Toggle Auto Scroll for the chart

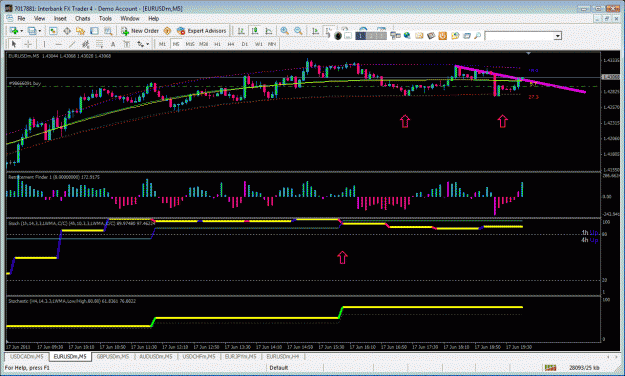click(315, 31)
